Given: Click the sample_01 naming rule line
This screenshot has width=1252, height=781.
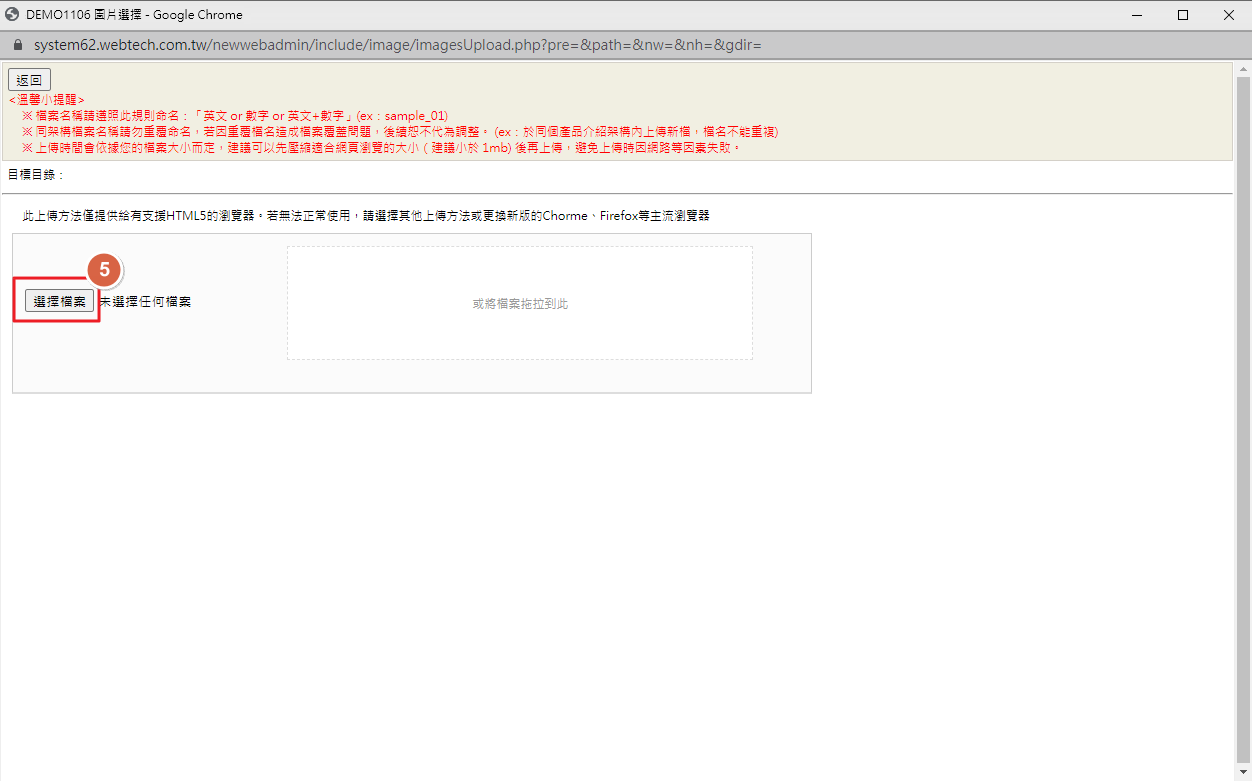Looking at the screenshot, I should (x=235, y=116).
